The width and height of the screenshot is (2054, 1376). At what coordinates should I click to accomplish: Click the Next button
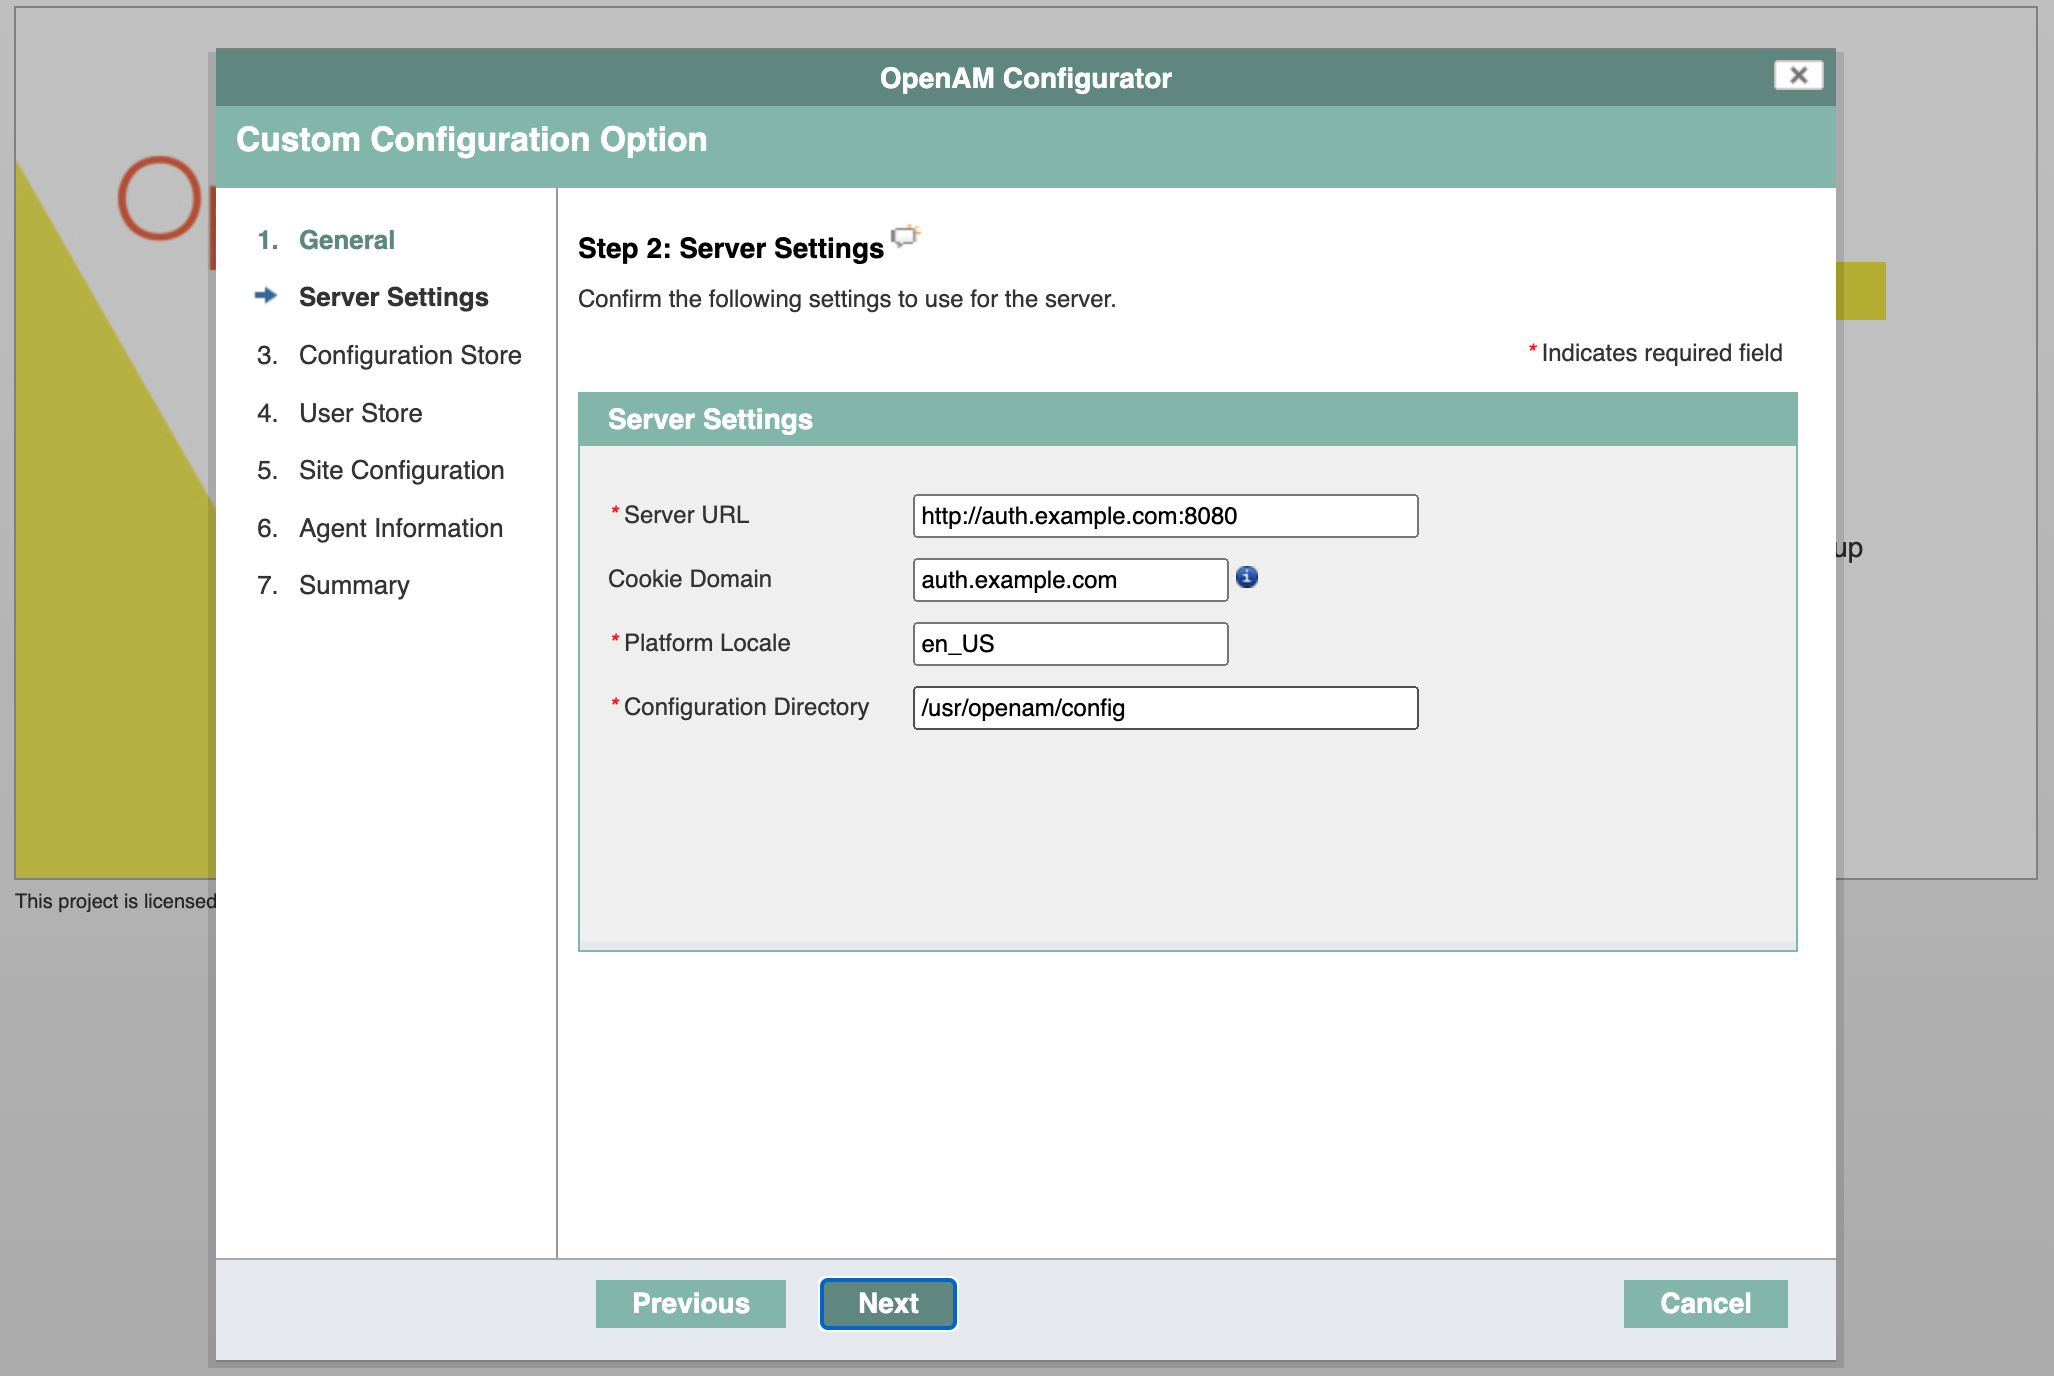[888, 1303]
